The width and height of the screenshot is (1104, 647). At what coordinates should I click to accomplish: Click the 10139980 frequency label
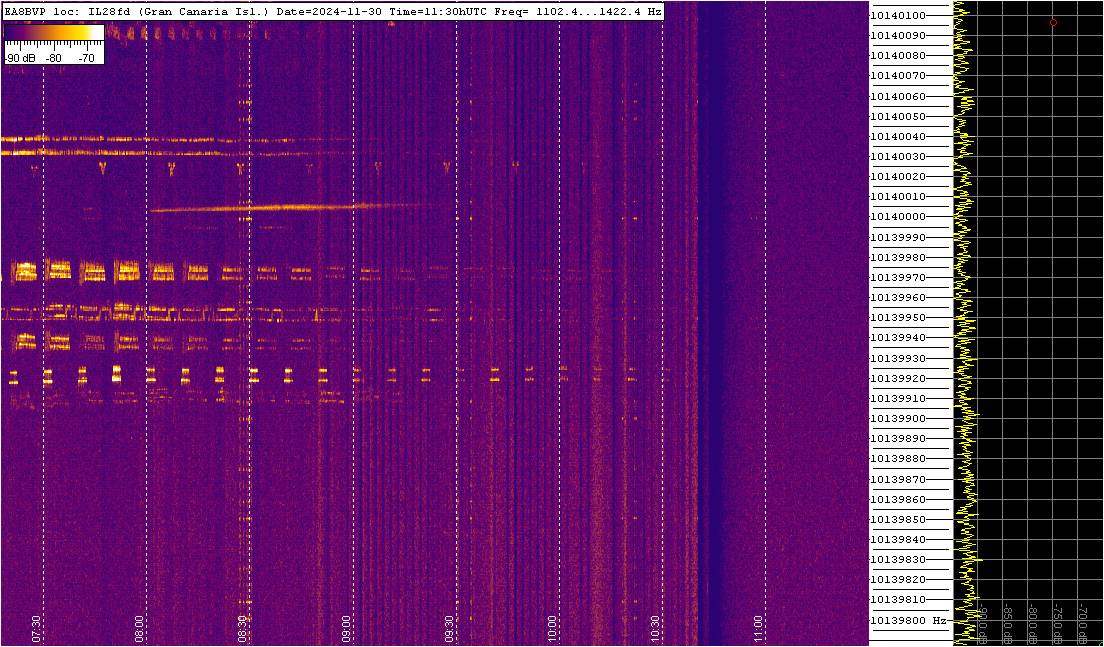898,257
